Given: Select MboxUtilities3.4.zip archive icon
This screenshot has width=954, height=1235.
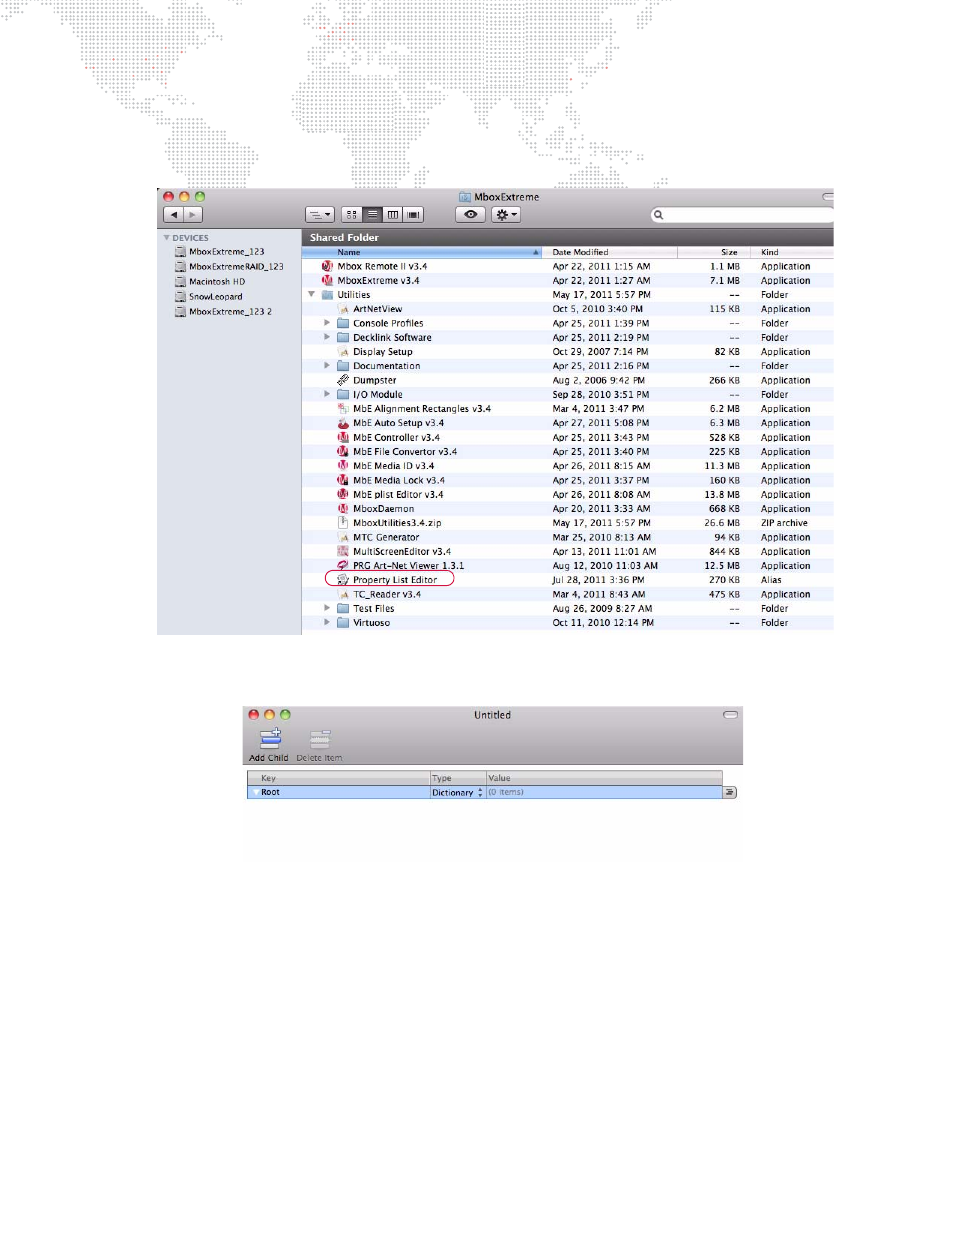Looking at the screenshot, I should tap(343, 523).
